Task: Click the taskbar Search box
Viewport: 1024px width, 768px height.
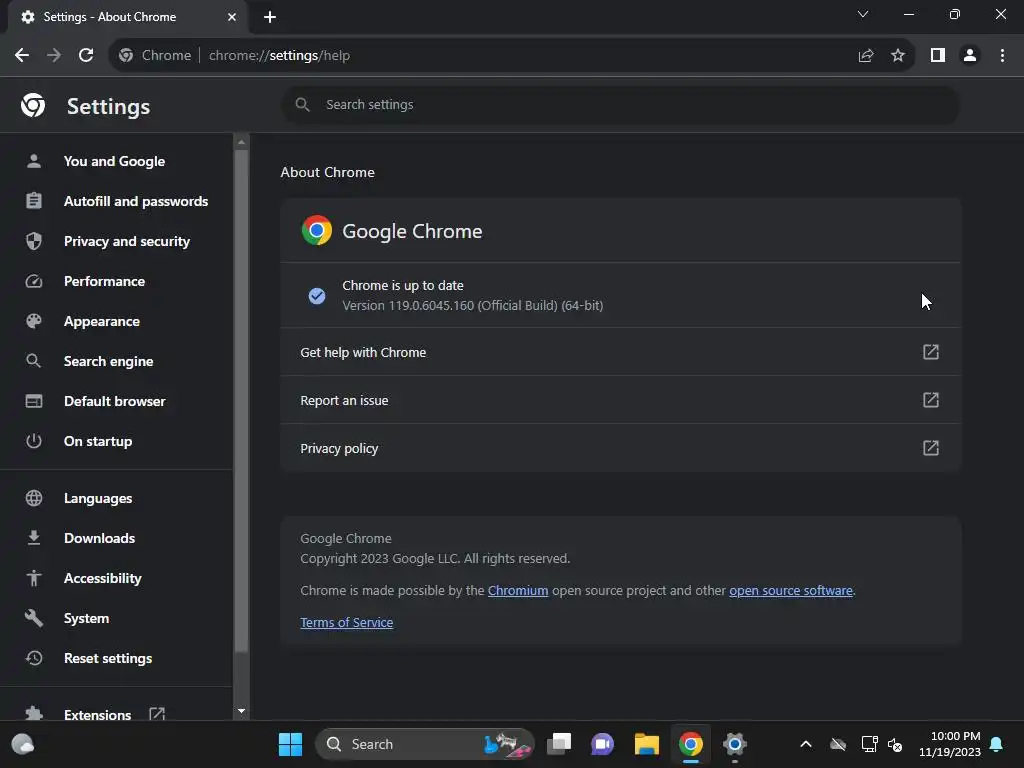Action: tap(425, 744)
